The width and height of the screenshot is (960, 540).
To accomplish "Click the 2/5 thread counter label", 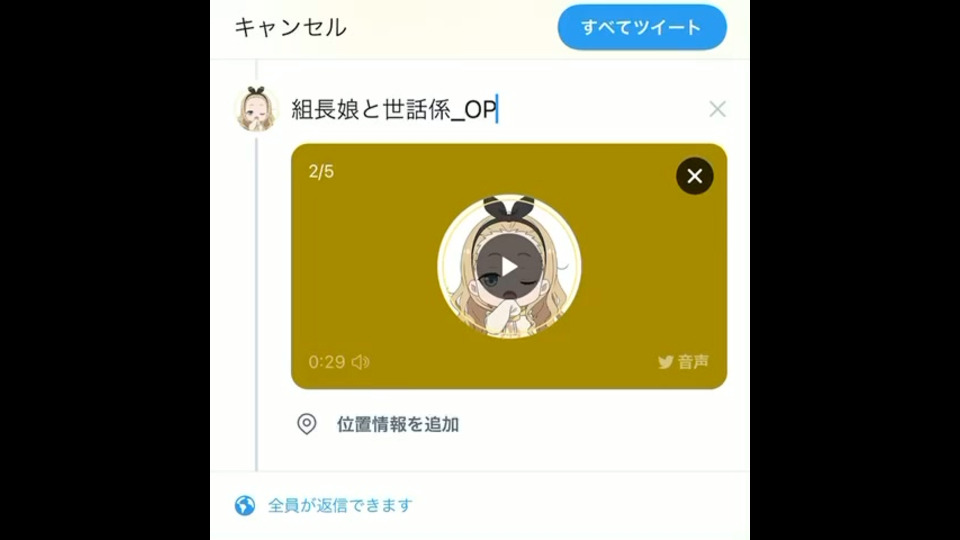I will coord(321,171).
